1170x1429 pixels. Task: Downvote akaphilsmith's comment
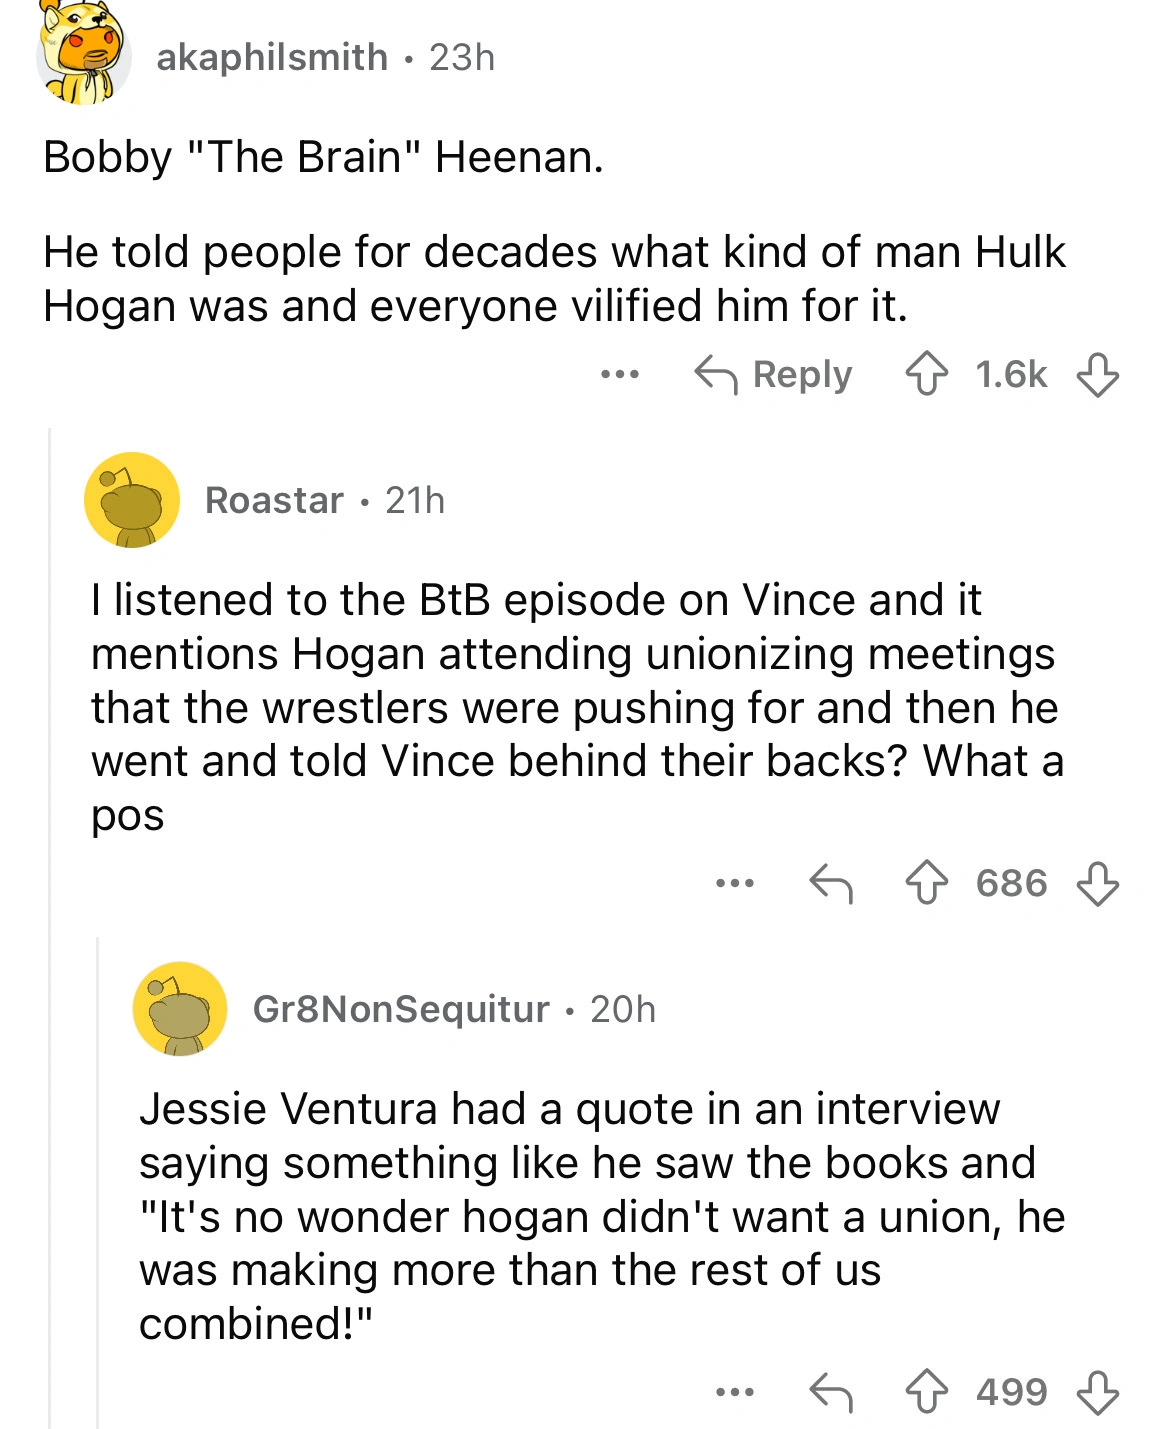click(1097, 375)
